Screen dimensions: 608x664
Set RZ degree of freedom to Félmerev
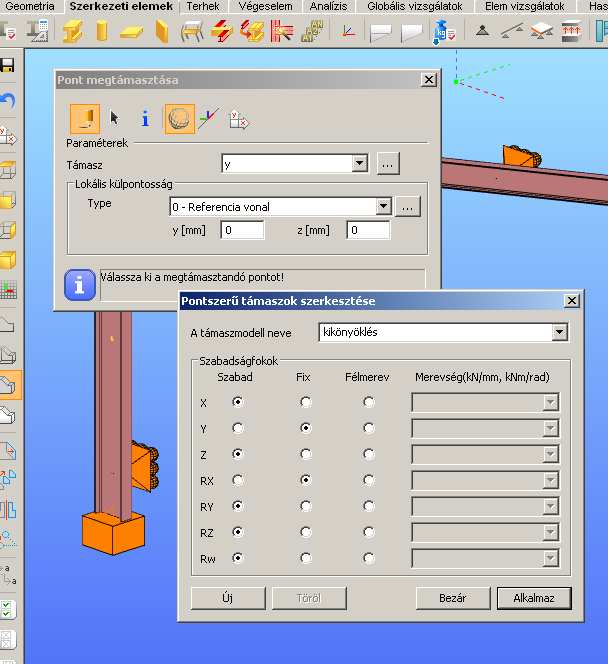tap(369, 532)
